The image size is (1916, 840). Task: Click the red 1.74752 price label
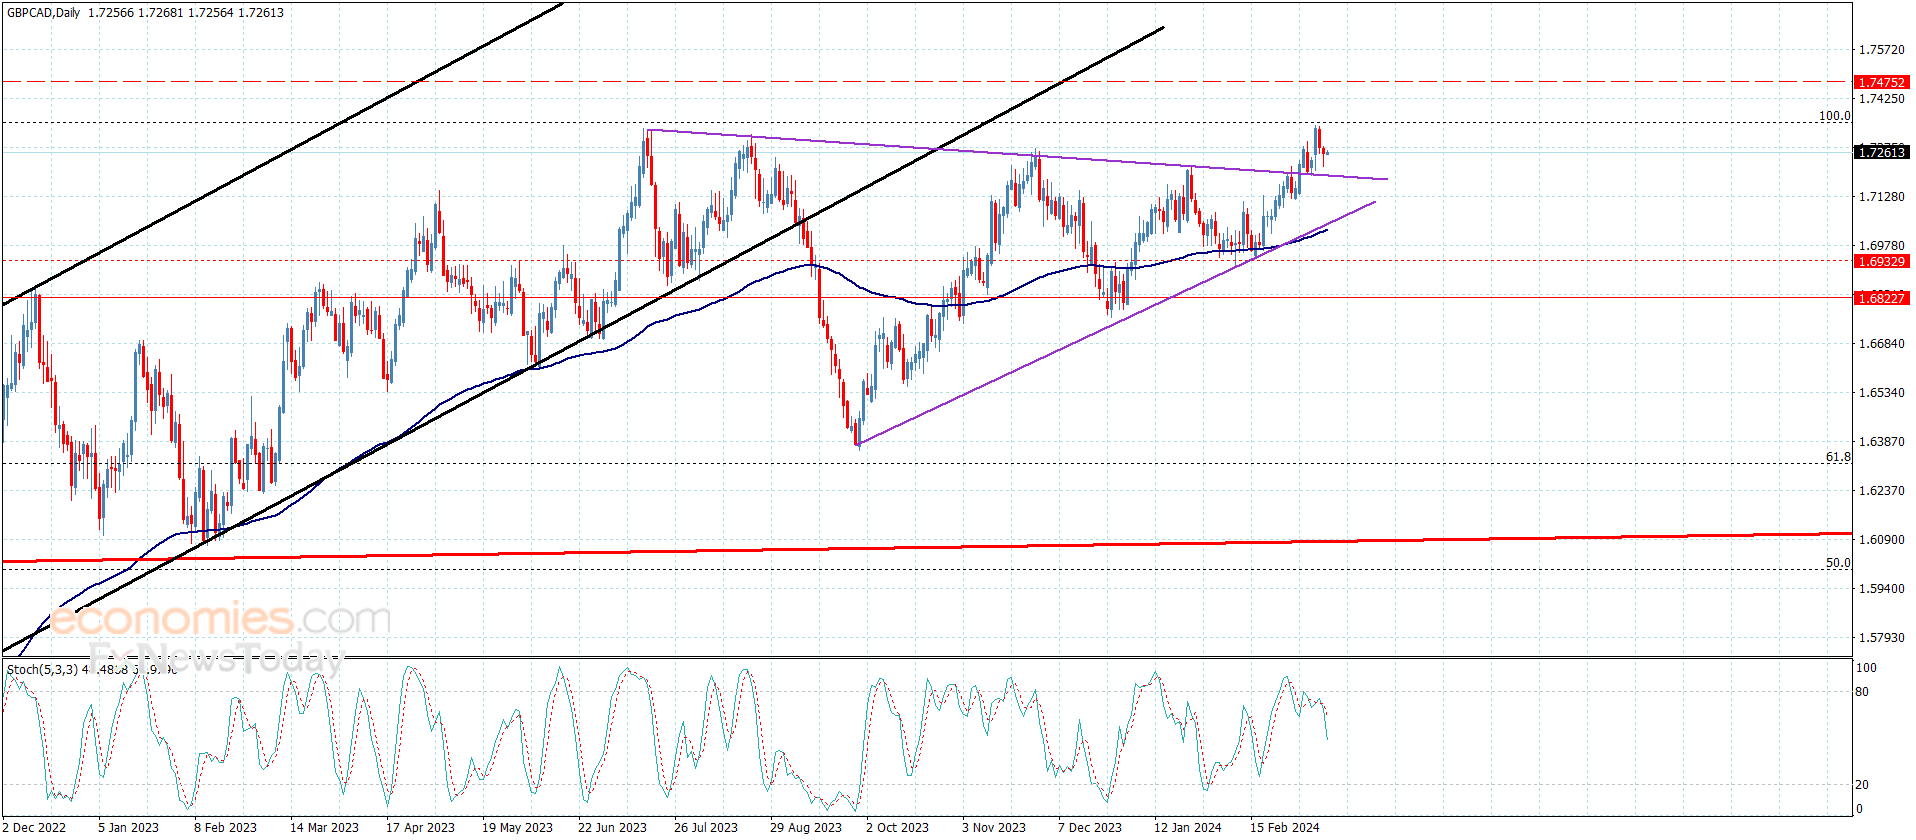[1881, 82]
